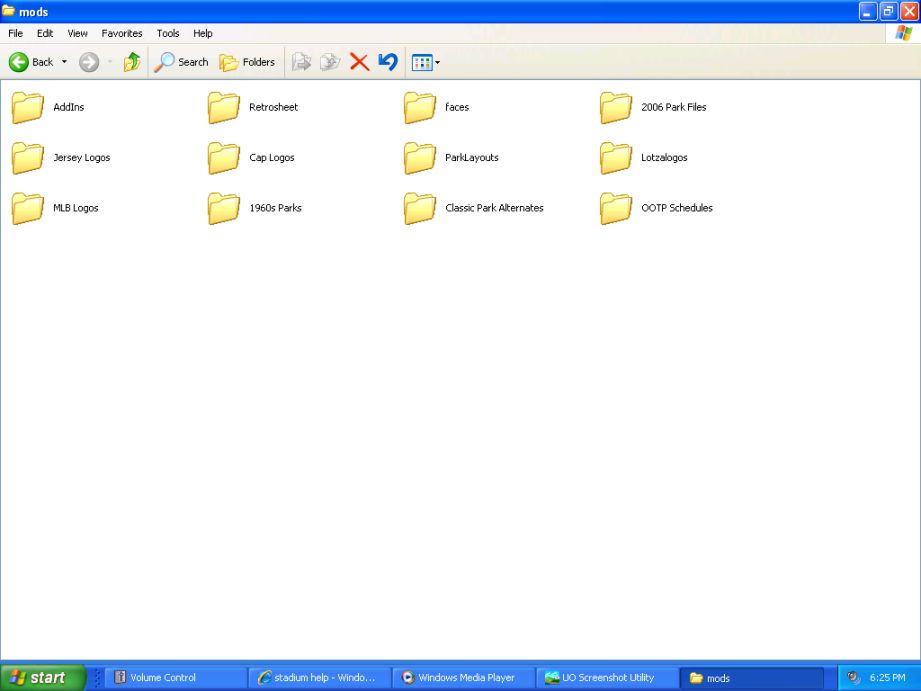Screen dimensions: 921x691
Task: Select the 'Retrosheet' label
Action: [x=273, y=107]
